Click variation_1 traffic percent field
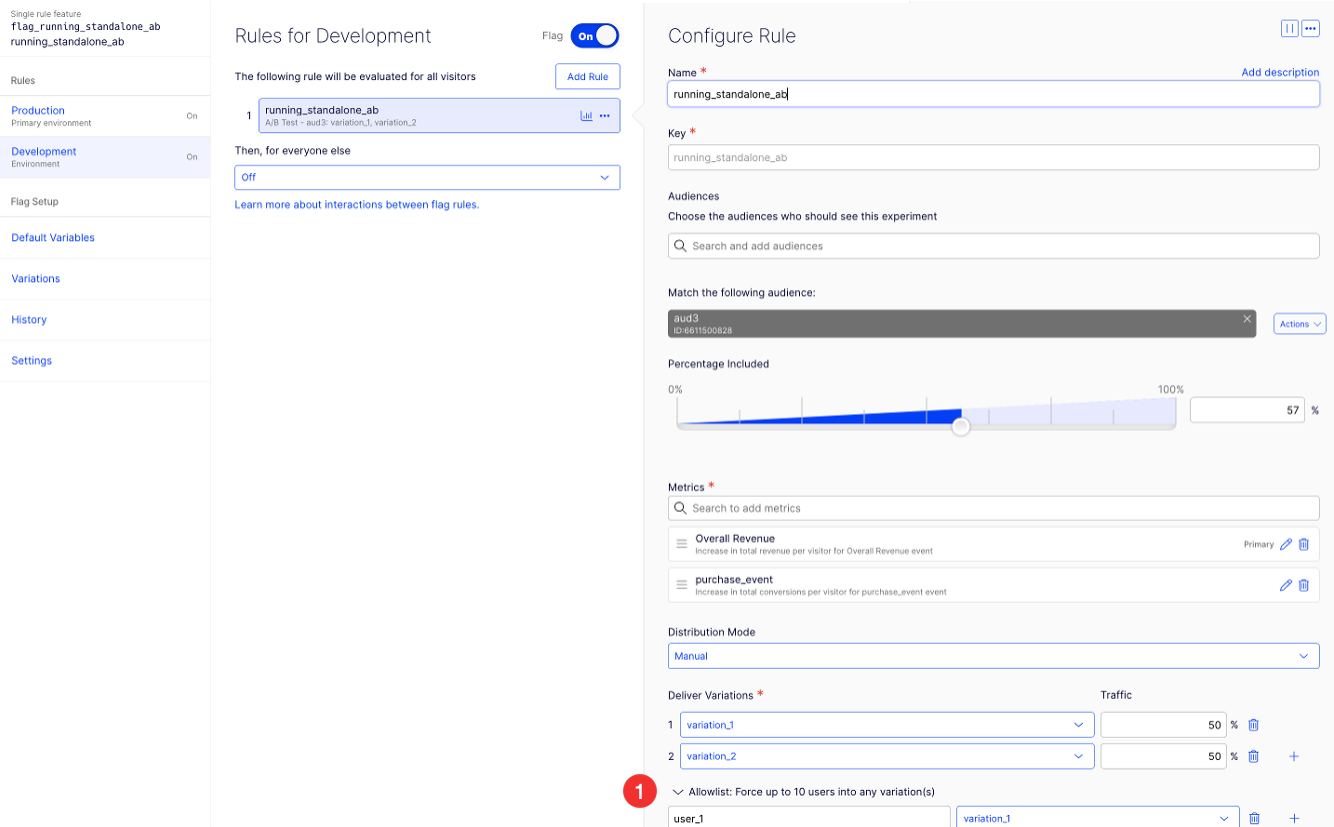This screenshot has width=1334, height=827. [1163, 725]
